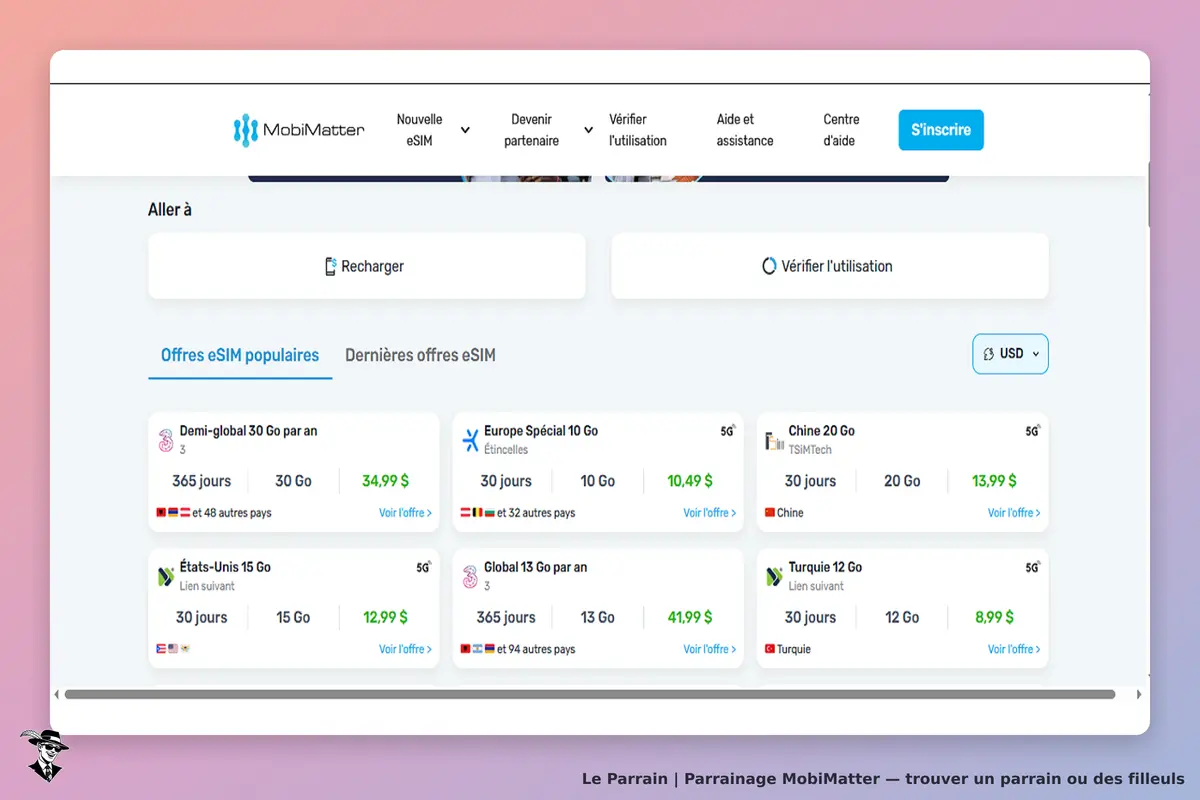
Task: Select the Offres eSIM populaires tab
Action: pyautogui.click(x=240, y=355)
